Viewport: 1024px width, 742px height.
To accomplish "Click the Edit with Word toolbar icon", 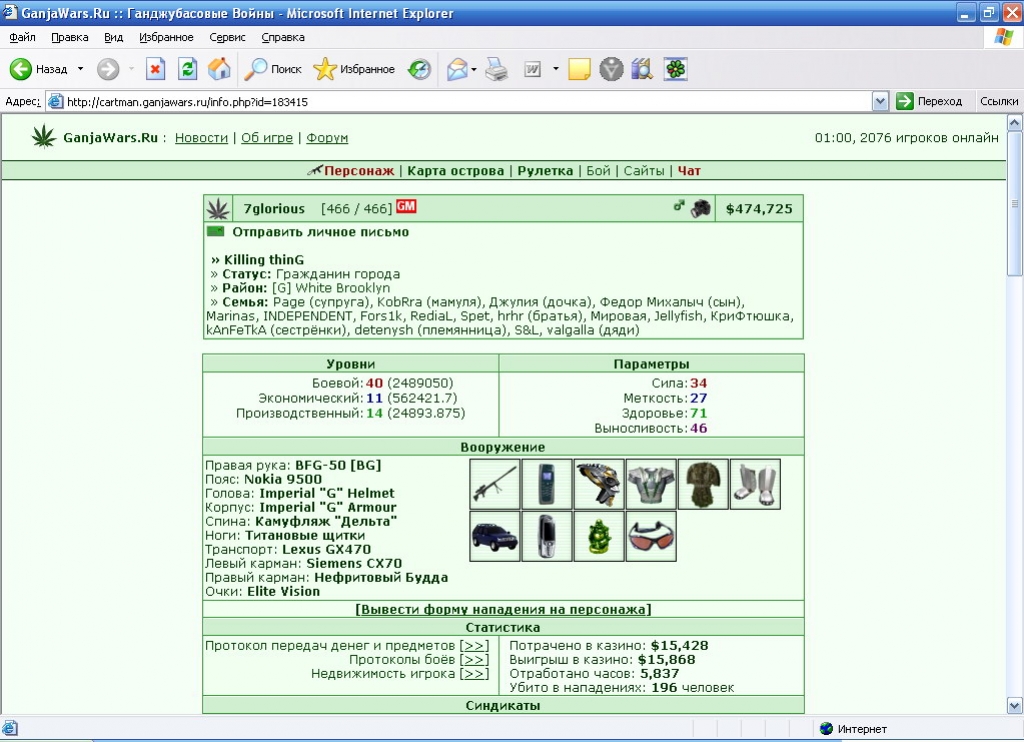I will pos(533,69).
